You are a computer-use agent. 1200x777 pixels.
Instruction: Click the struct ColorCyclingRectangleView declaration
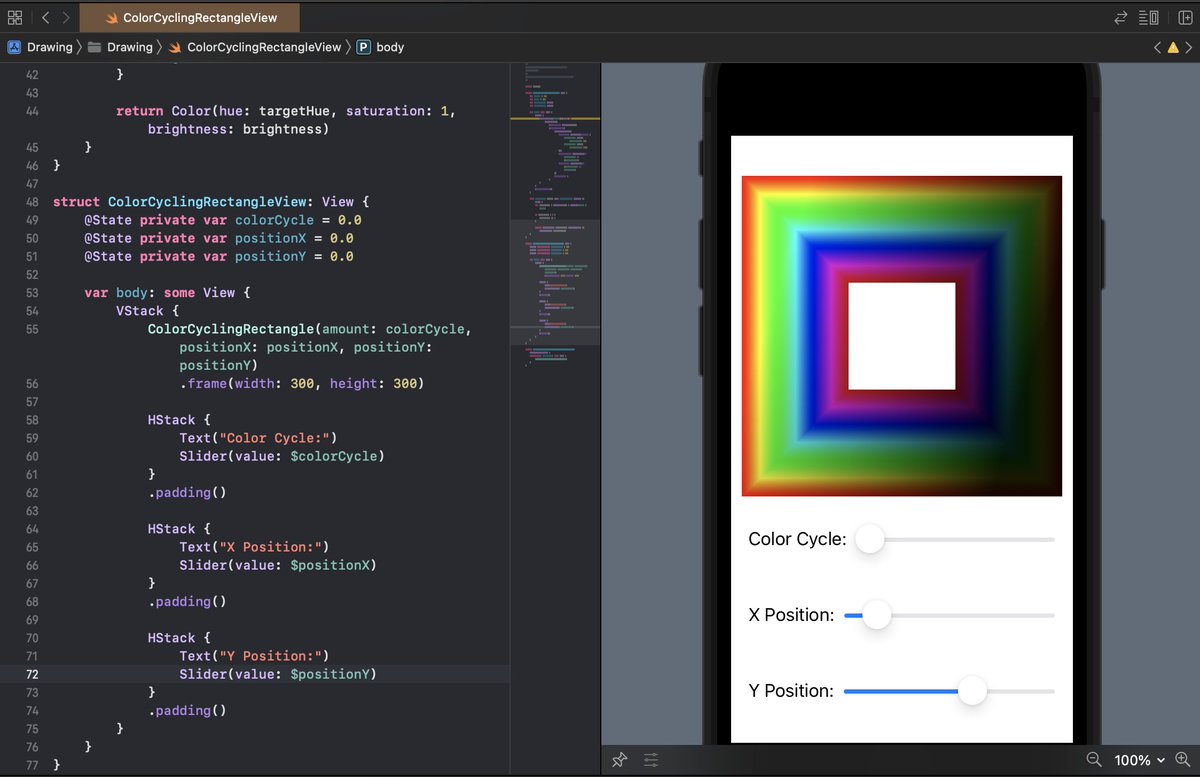211,202
